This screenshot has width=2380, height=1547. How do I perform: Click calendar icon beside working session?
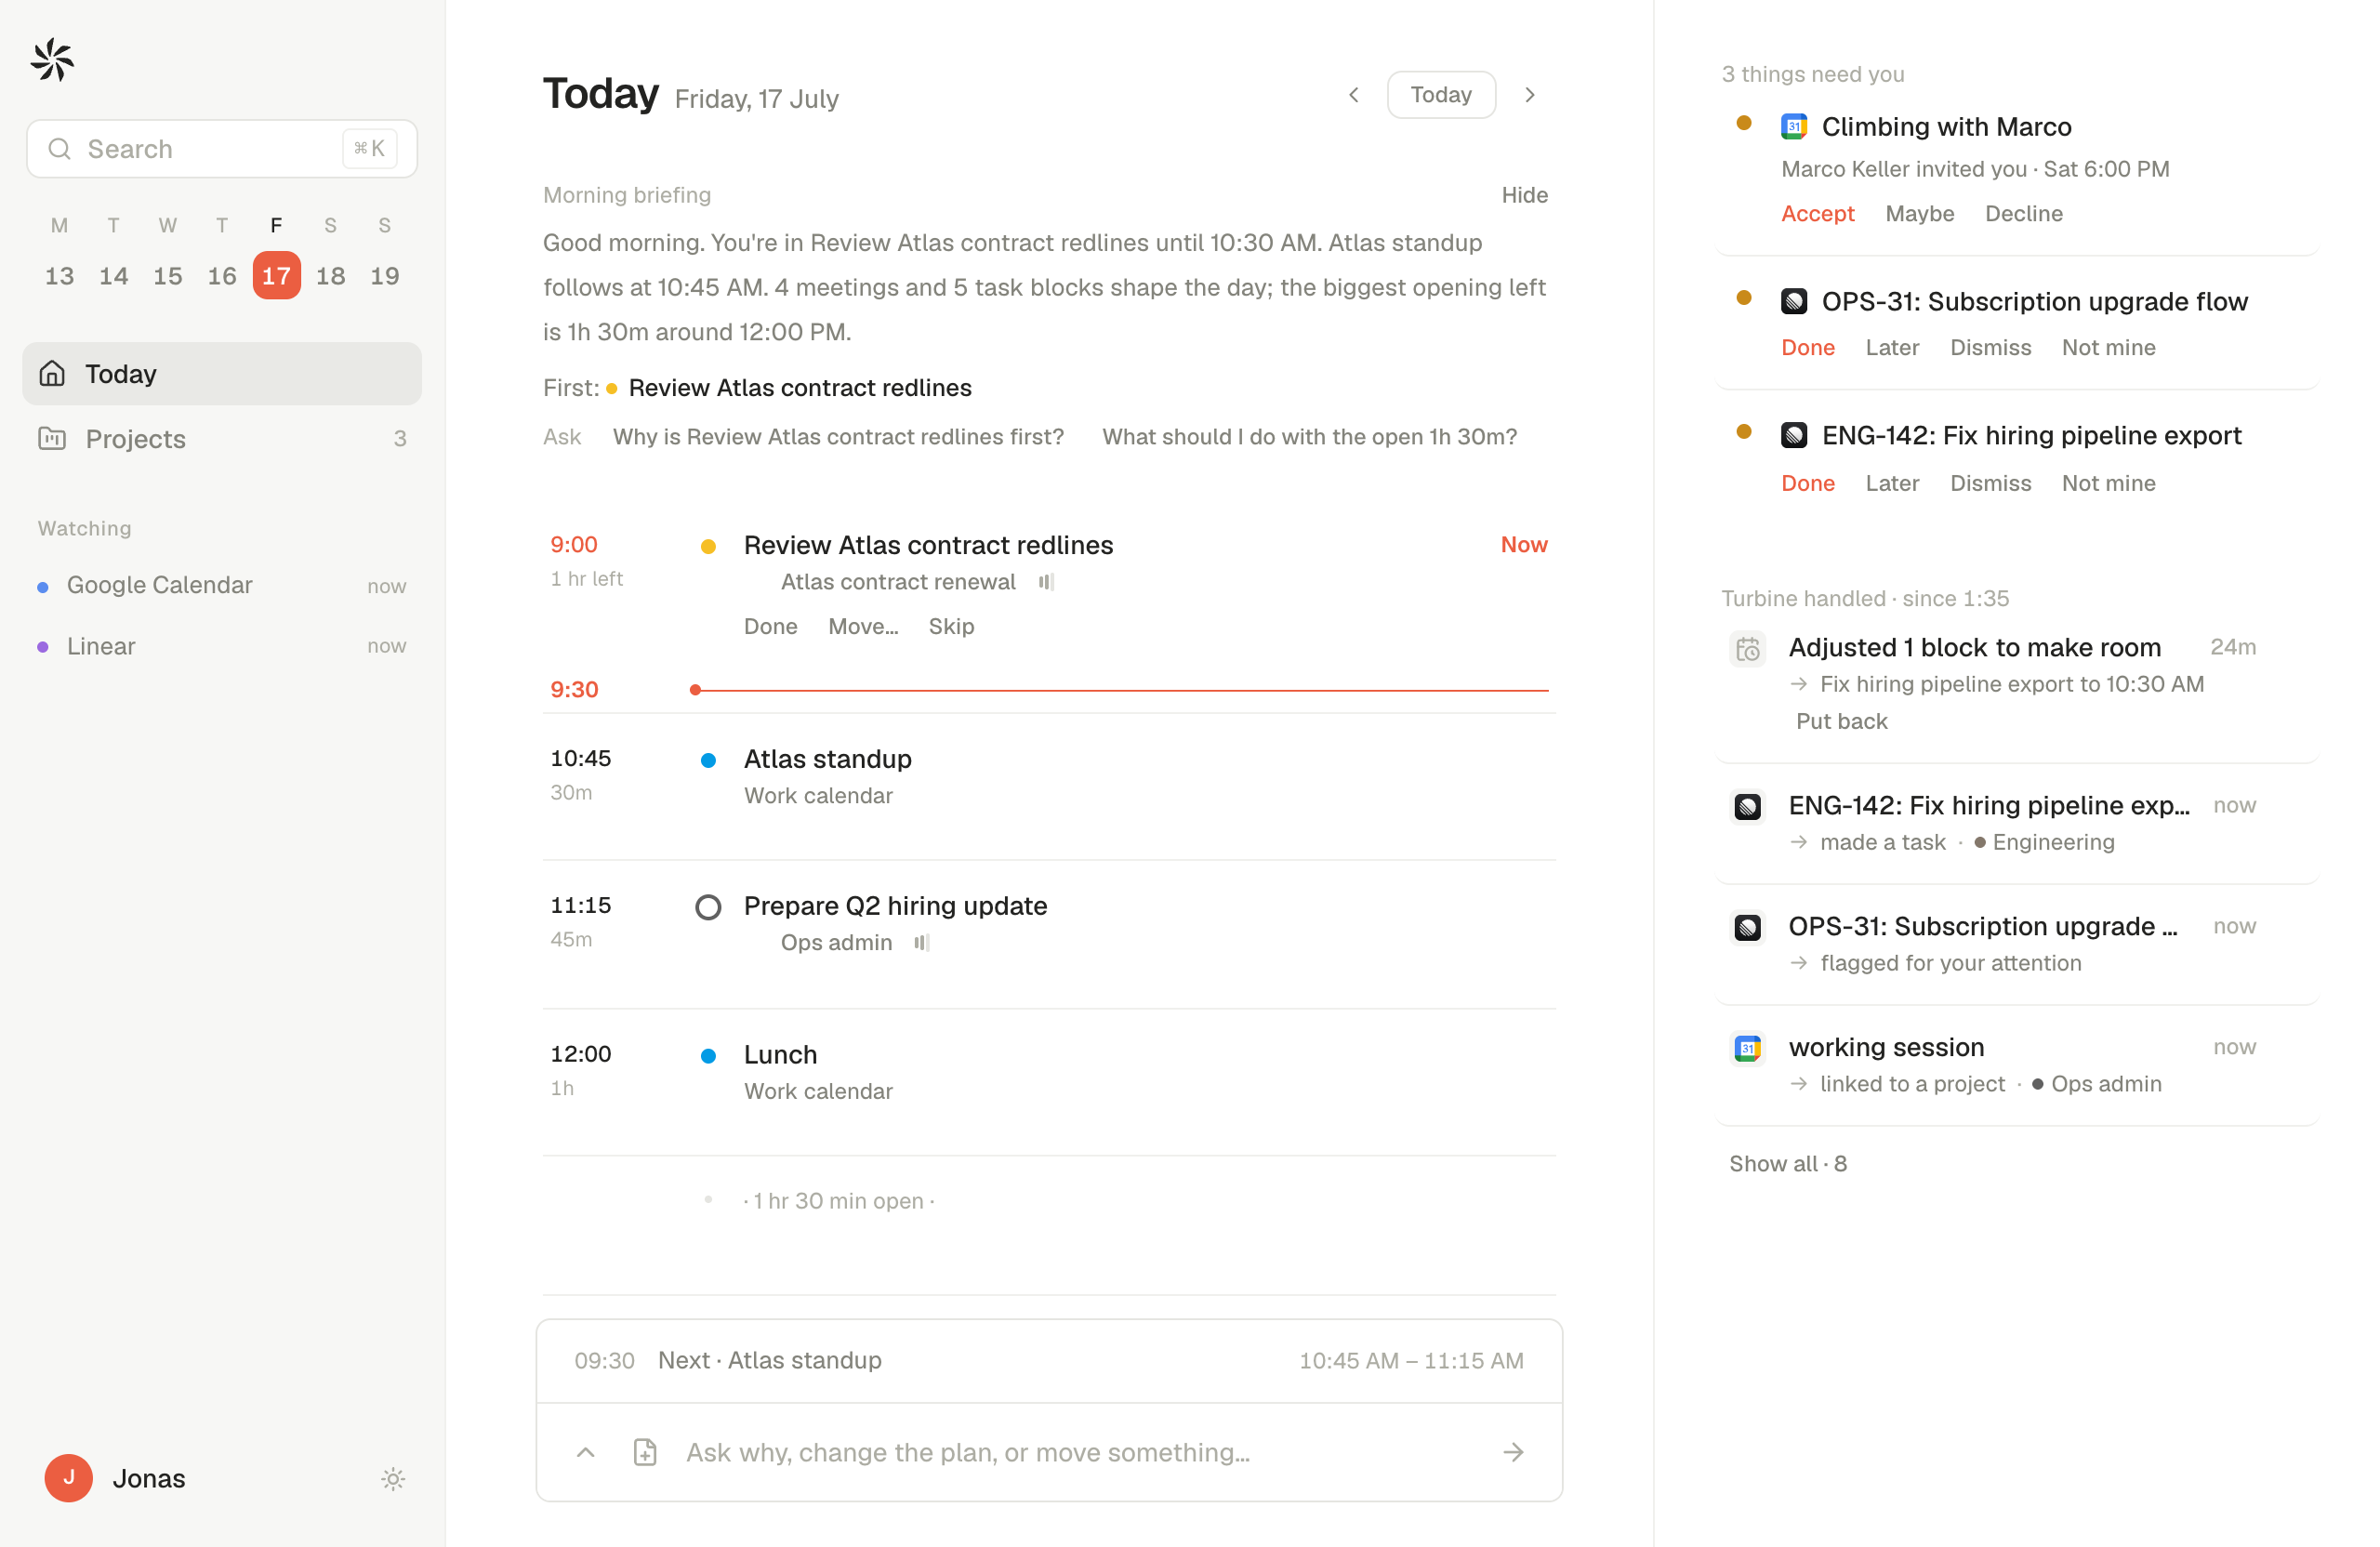1747,1048
